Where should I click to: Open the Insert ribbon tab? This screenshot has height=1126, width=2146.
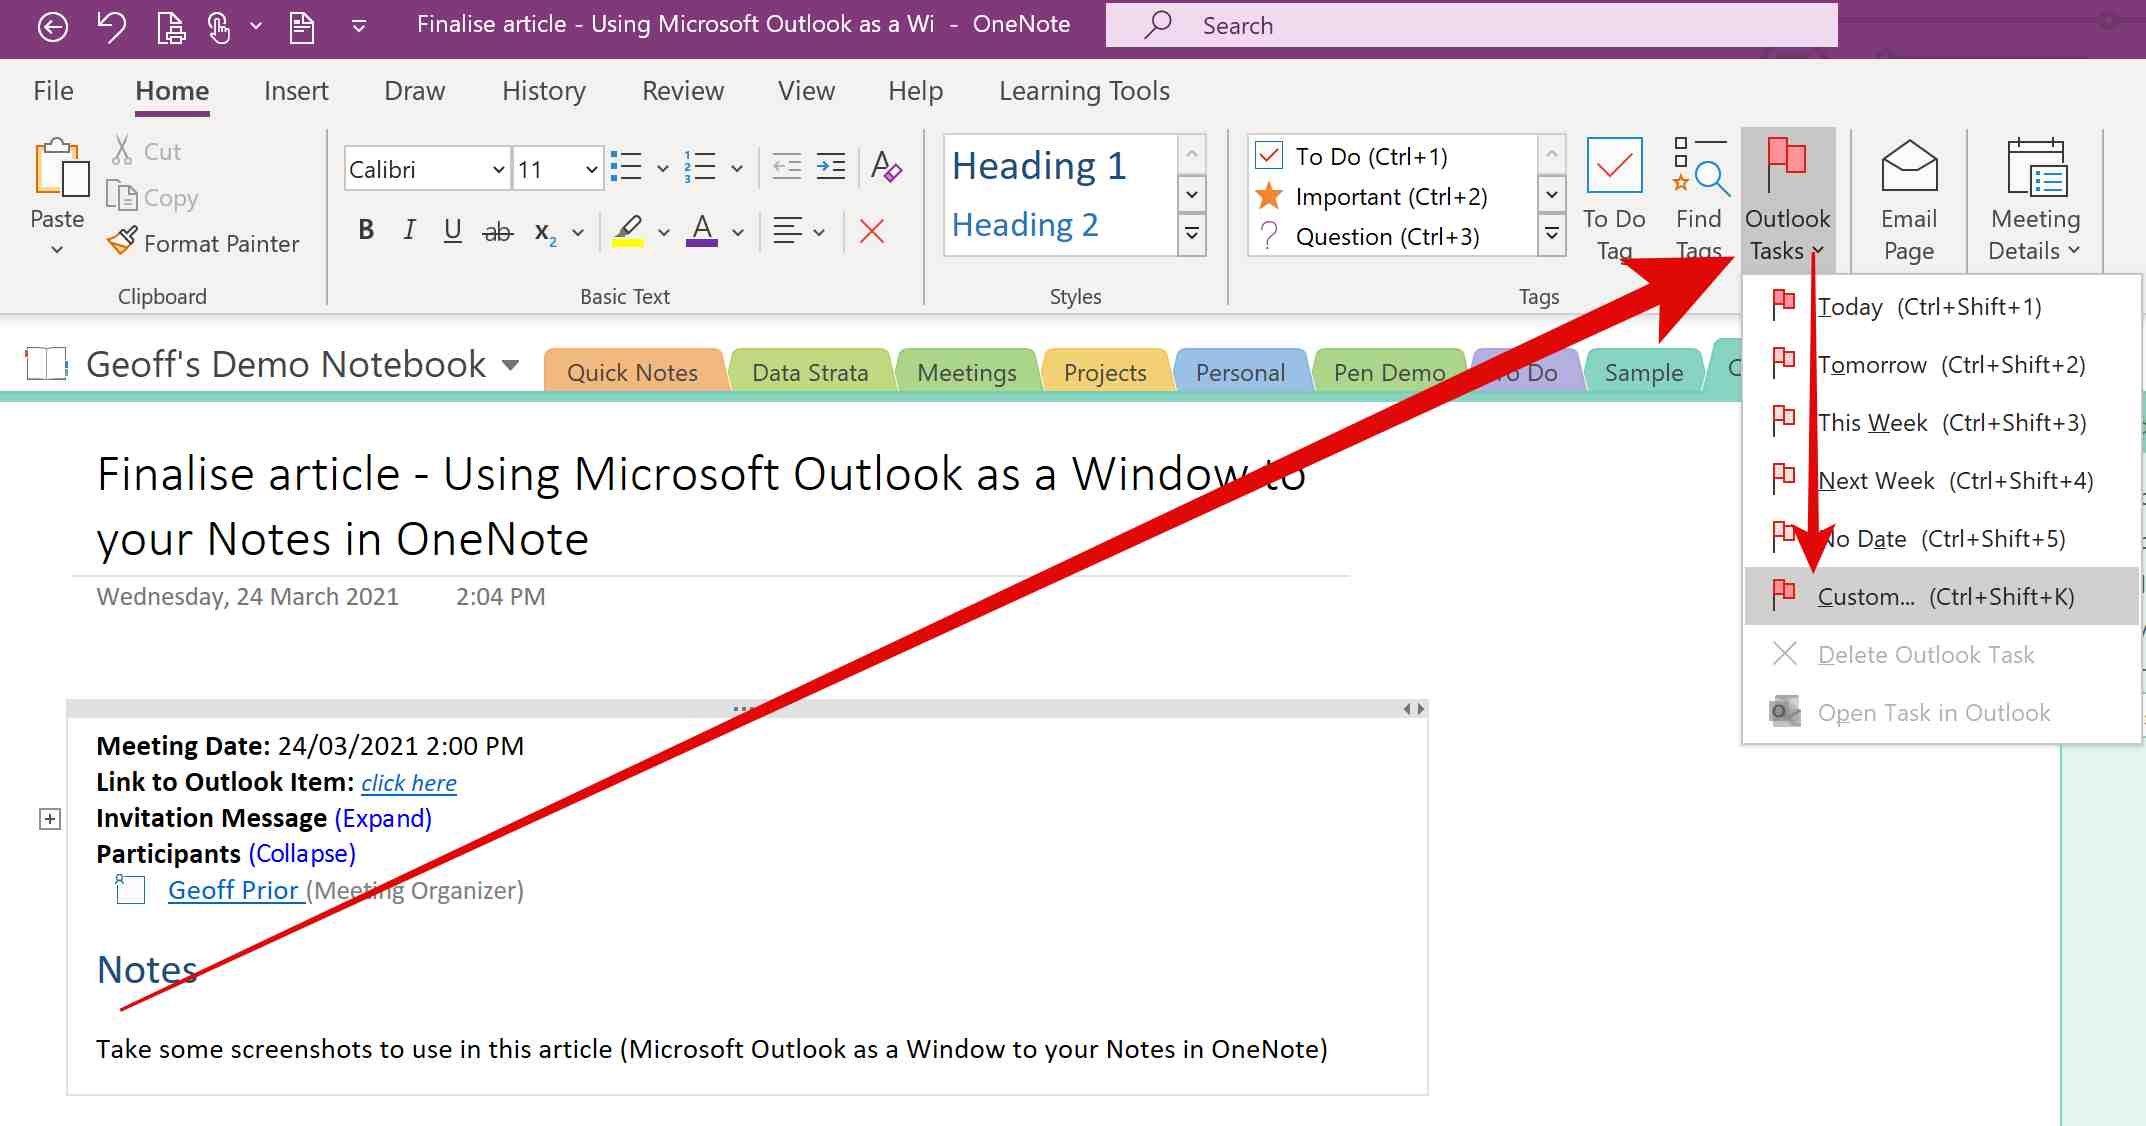296,91
